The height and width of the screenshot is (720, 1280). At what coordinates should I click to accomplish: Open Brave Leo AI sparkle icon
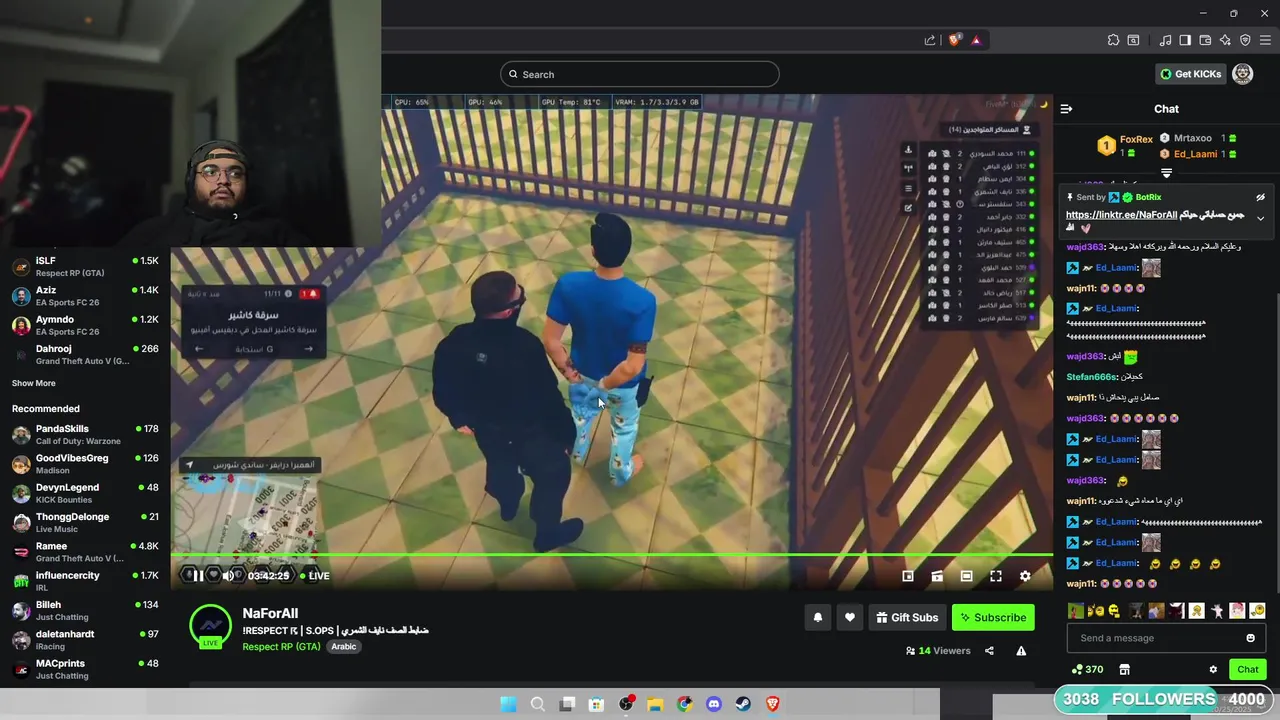pyautogui.click(x=1225, y=40)
